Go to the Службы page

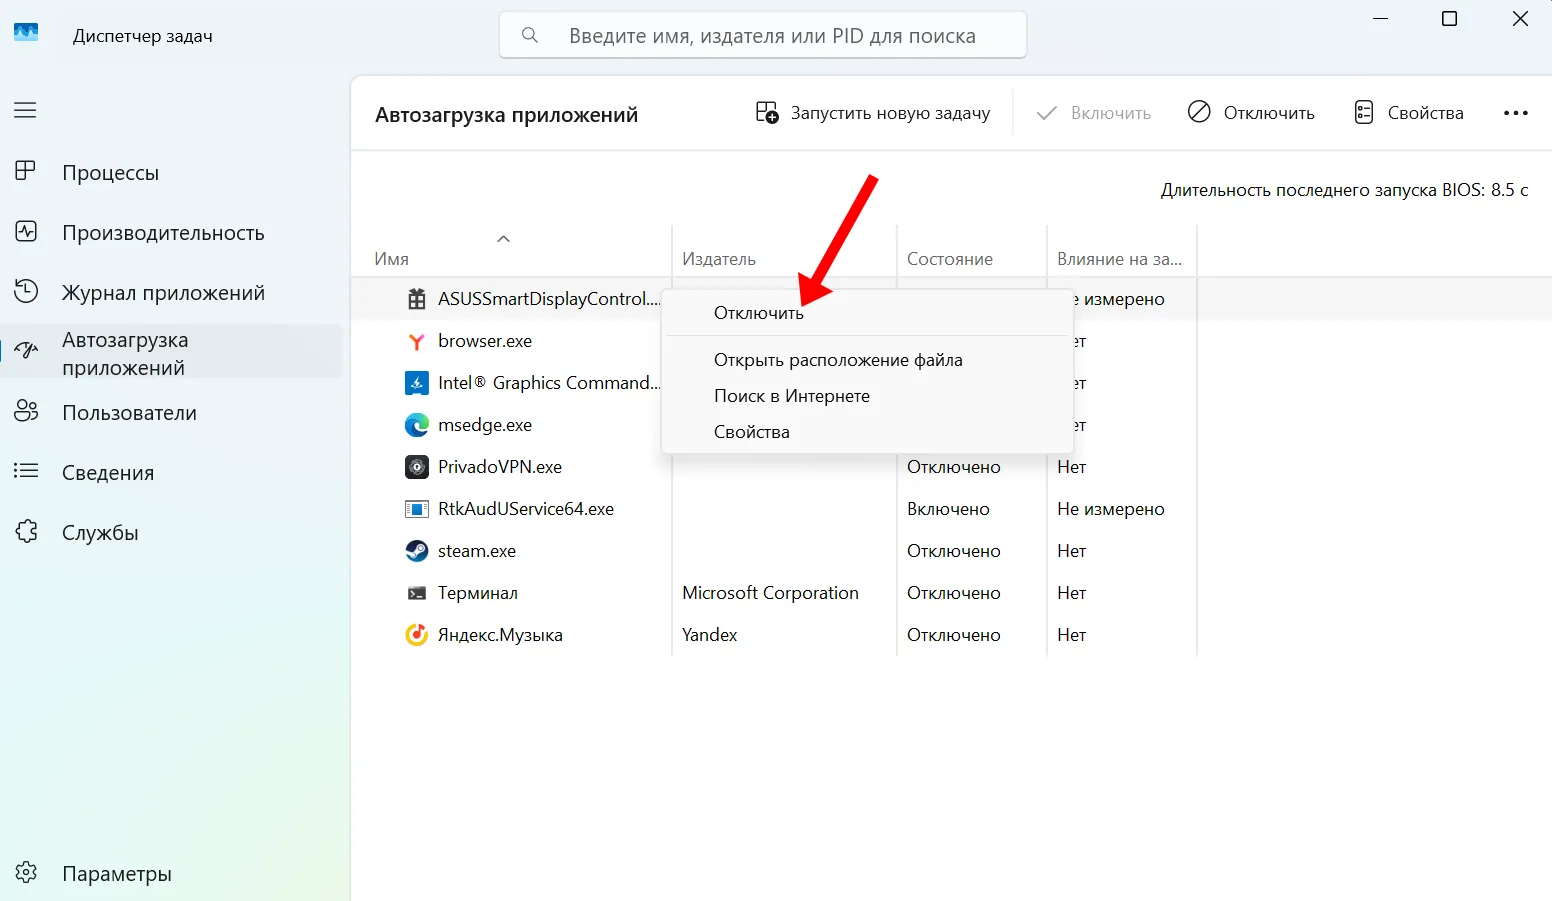pyautogui.click(x=100, y=532)
